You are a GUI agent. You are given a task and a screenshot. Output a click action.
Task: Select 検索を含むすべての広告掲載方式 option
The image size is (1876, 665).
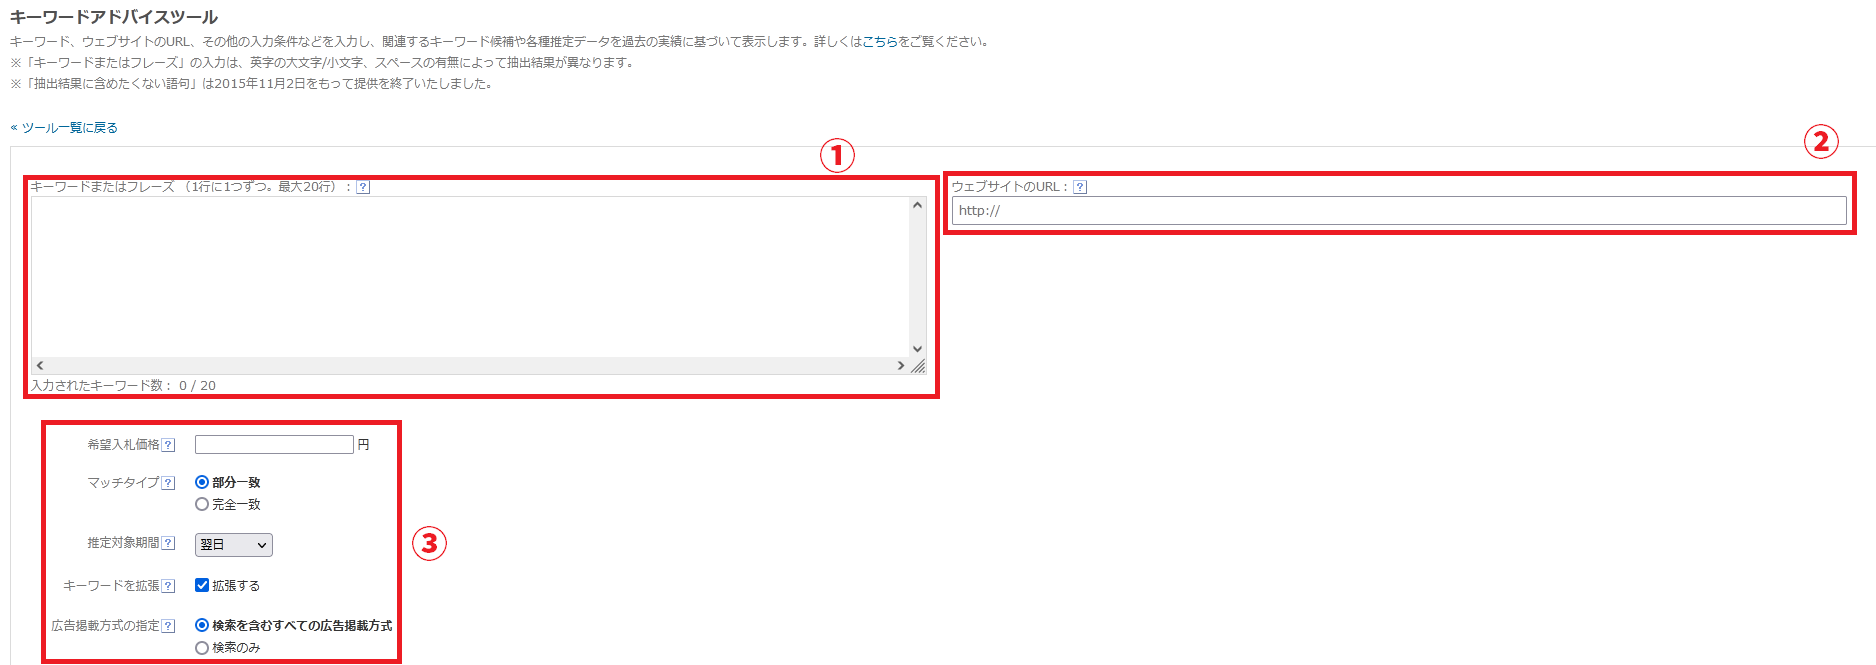pos(202,625)
